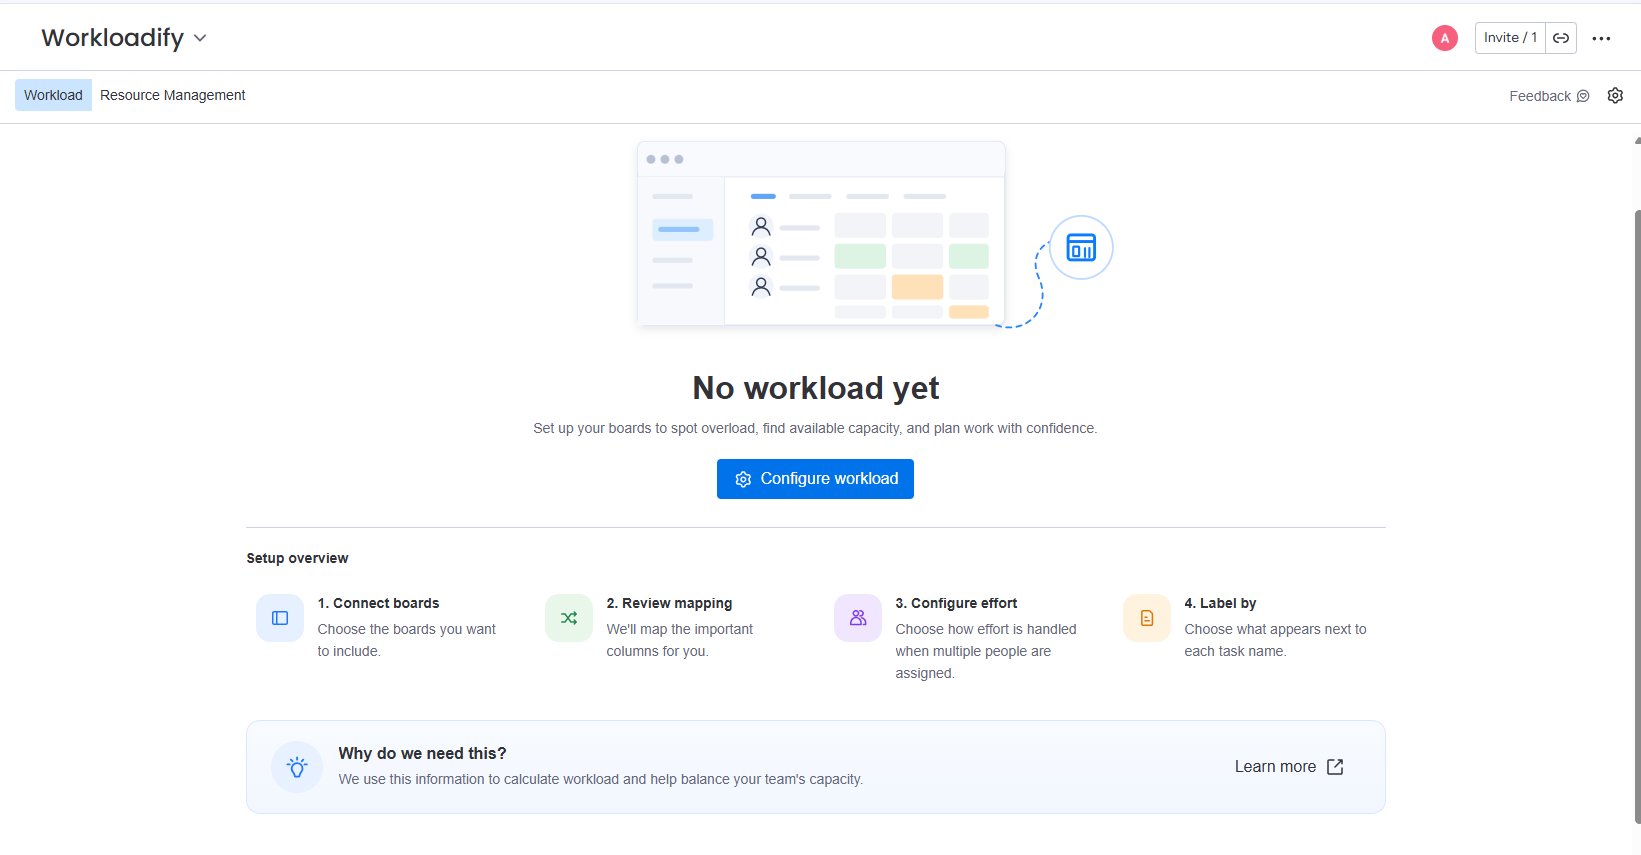Switch to the Resource Management tab

(172, 95)
